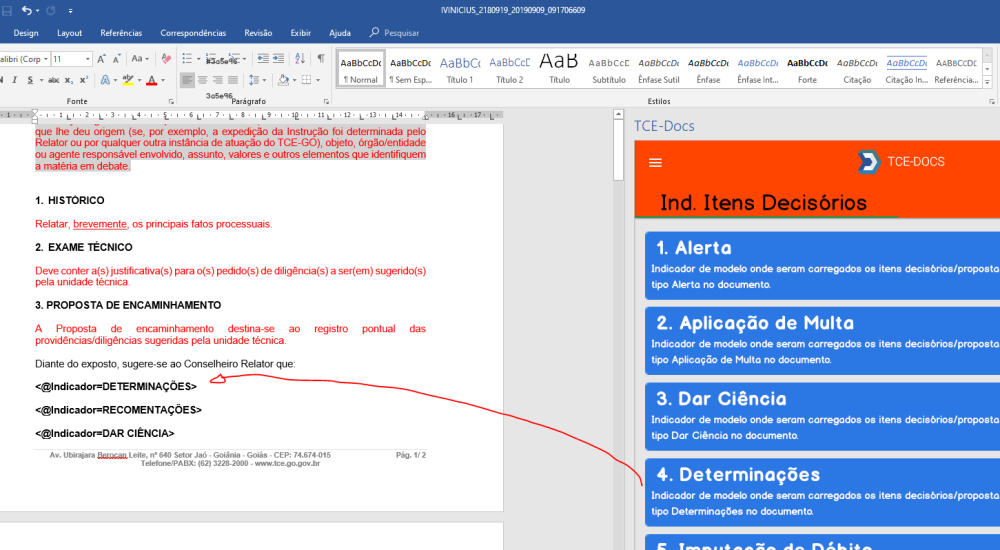Apply the 'Título 1' style
This screenshot has height=550, width=1000.
pyautogui.click(x=459, y=68)
